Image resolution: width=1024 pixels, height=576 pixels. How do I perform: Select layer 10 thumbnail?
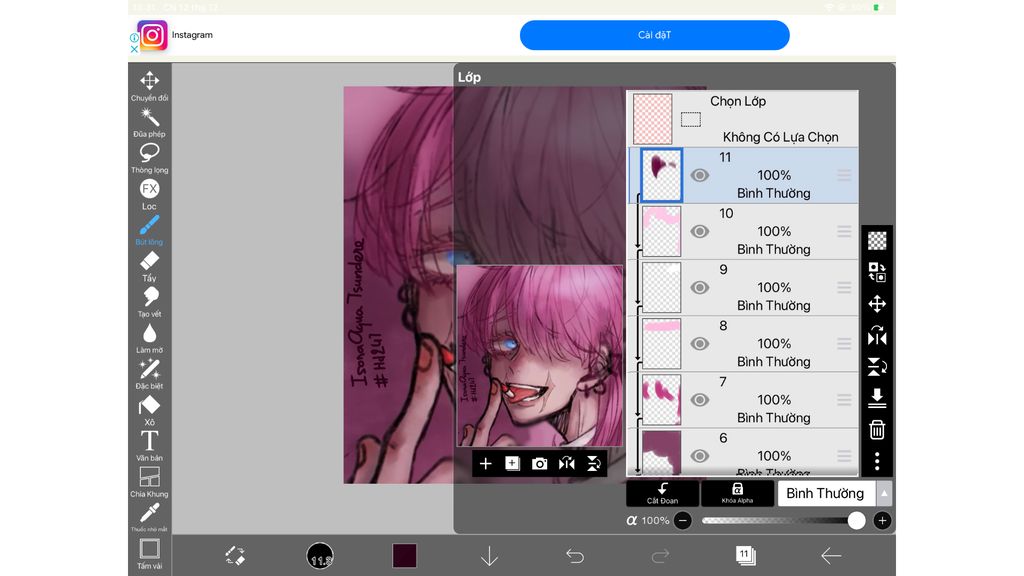pyautogui.click(x=662, y=231)
